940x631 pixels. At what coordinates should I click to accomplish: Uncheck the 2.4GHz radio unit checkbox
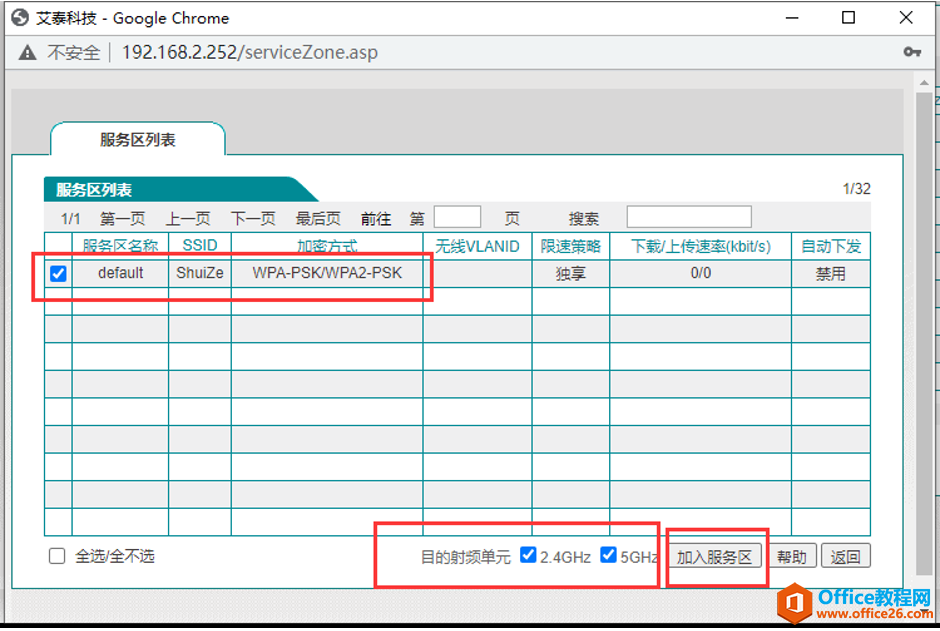point(528,555)
